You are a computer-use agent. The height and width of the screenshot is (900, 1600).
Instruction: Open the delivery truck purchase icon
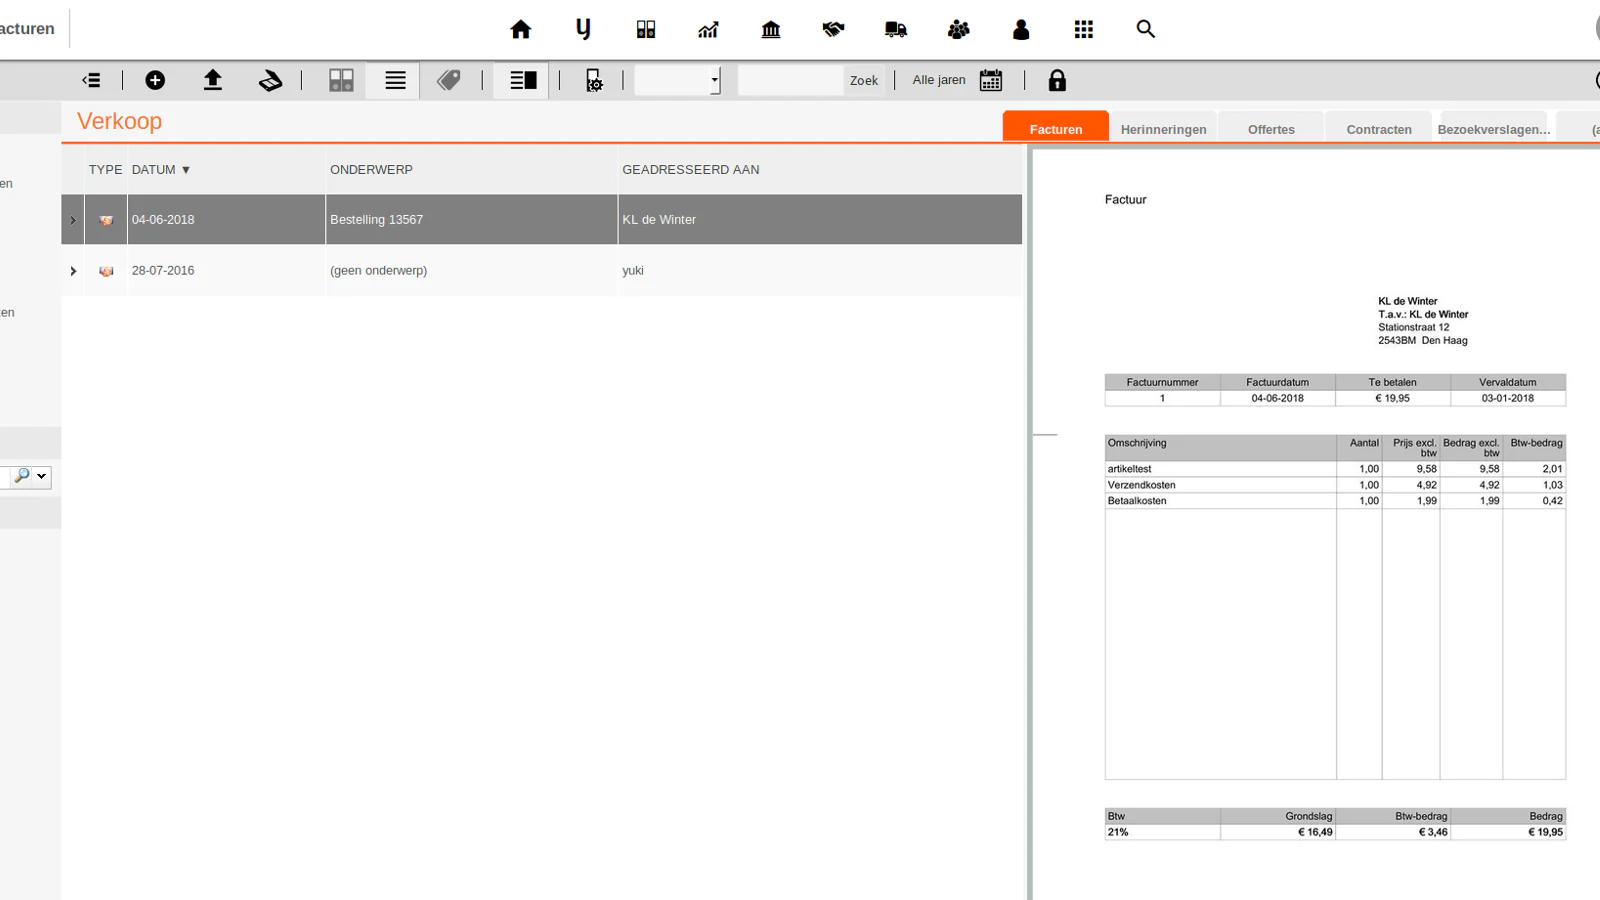pos(896,30)
